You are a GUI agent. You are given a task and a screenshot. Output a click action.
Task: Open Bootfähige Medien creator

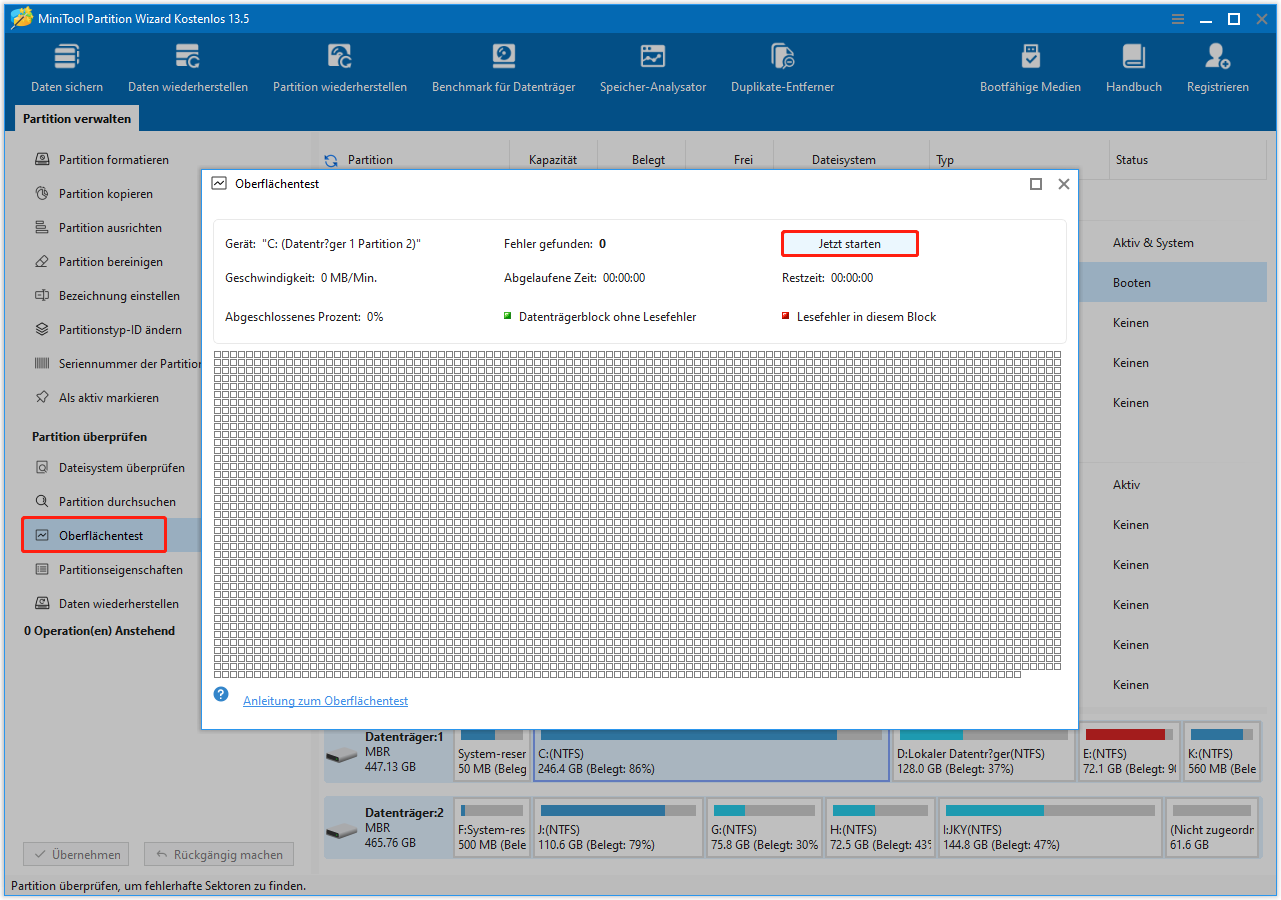click(1030, 66)
